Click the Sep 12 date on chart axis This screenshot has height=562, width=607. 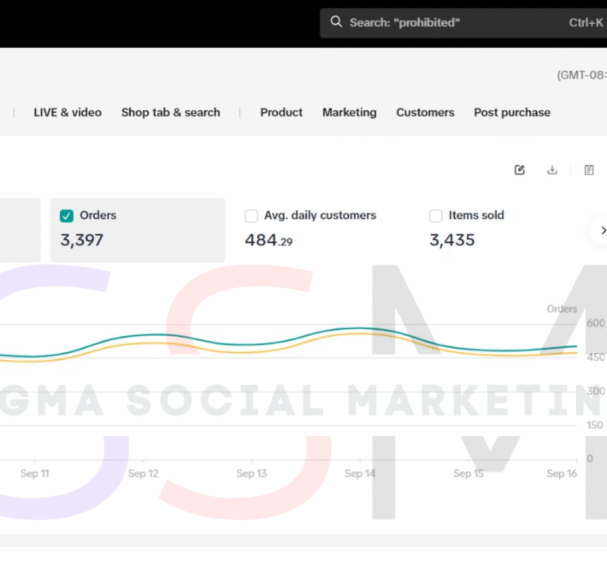144,474
